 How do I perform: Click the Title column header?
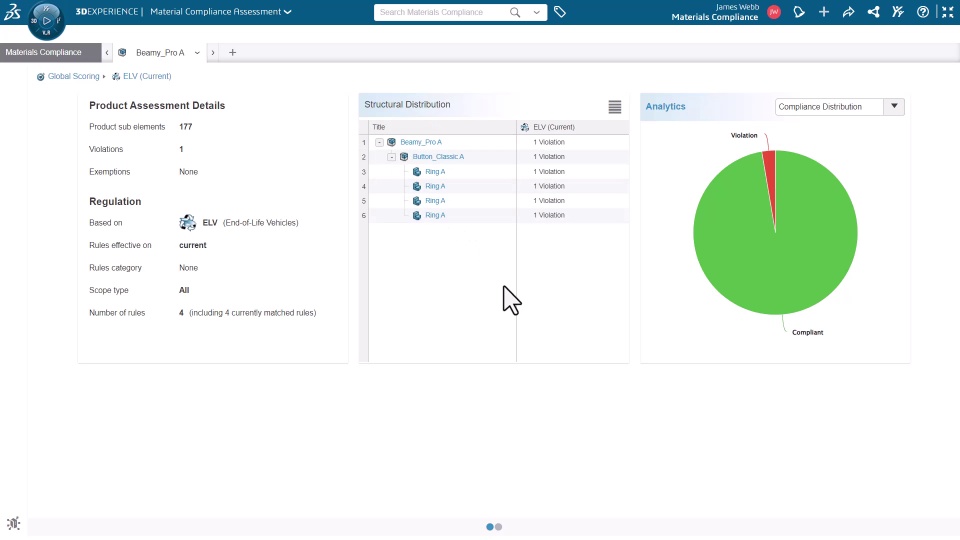[x=443, y=127]
